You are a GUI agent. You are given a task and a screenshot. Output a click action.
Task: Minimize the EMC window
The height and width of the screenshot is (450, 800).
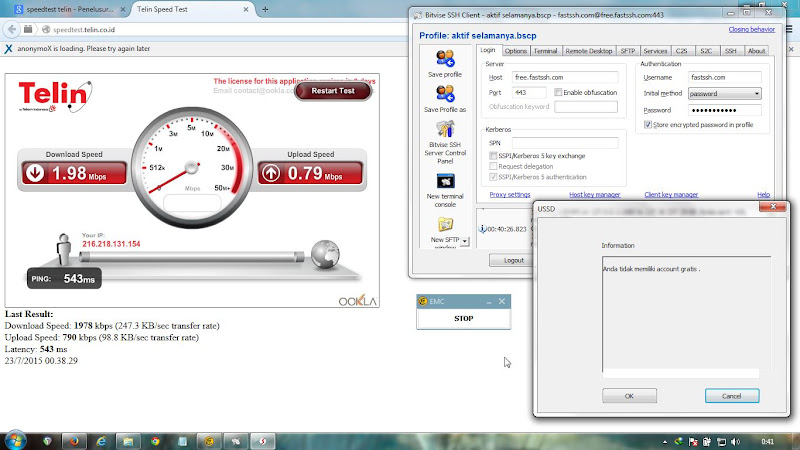(x=488, y=302)
